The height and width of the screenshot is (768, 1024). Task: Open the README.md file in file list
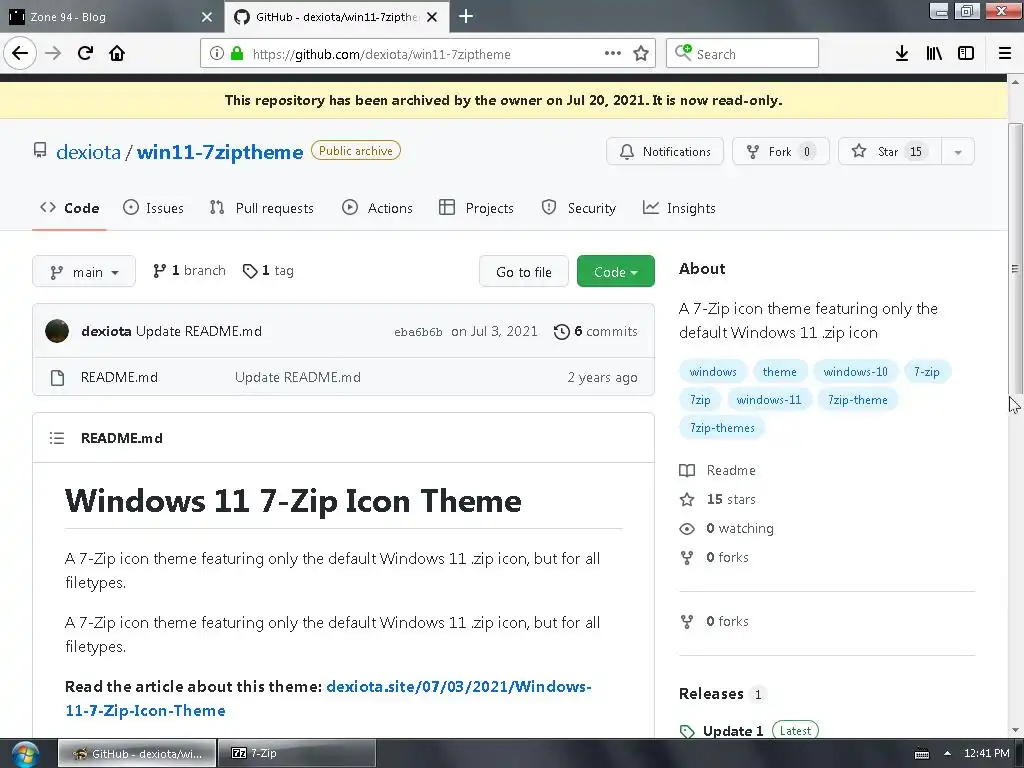click(119, 377)
